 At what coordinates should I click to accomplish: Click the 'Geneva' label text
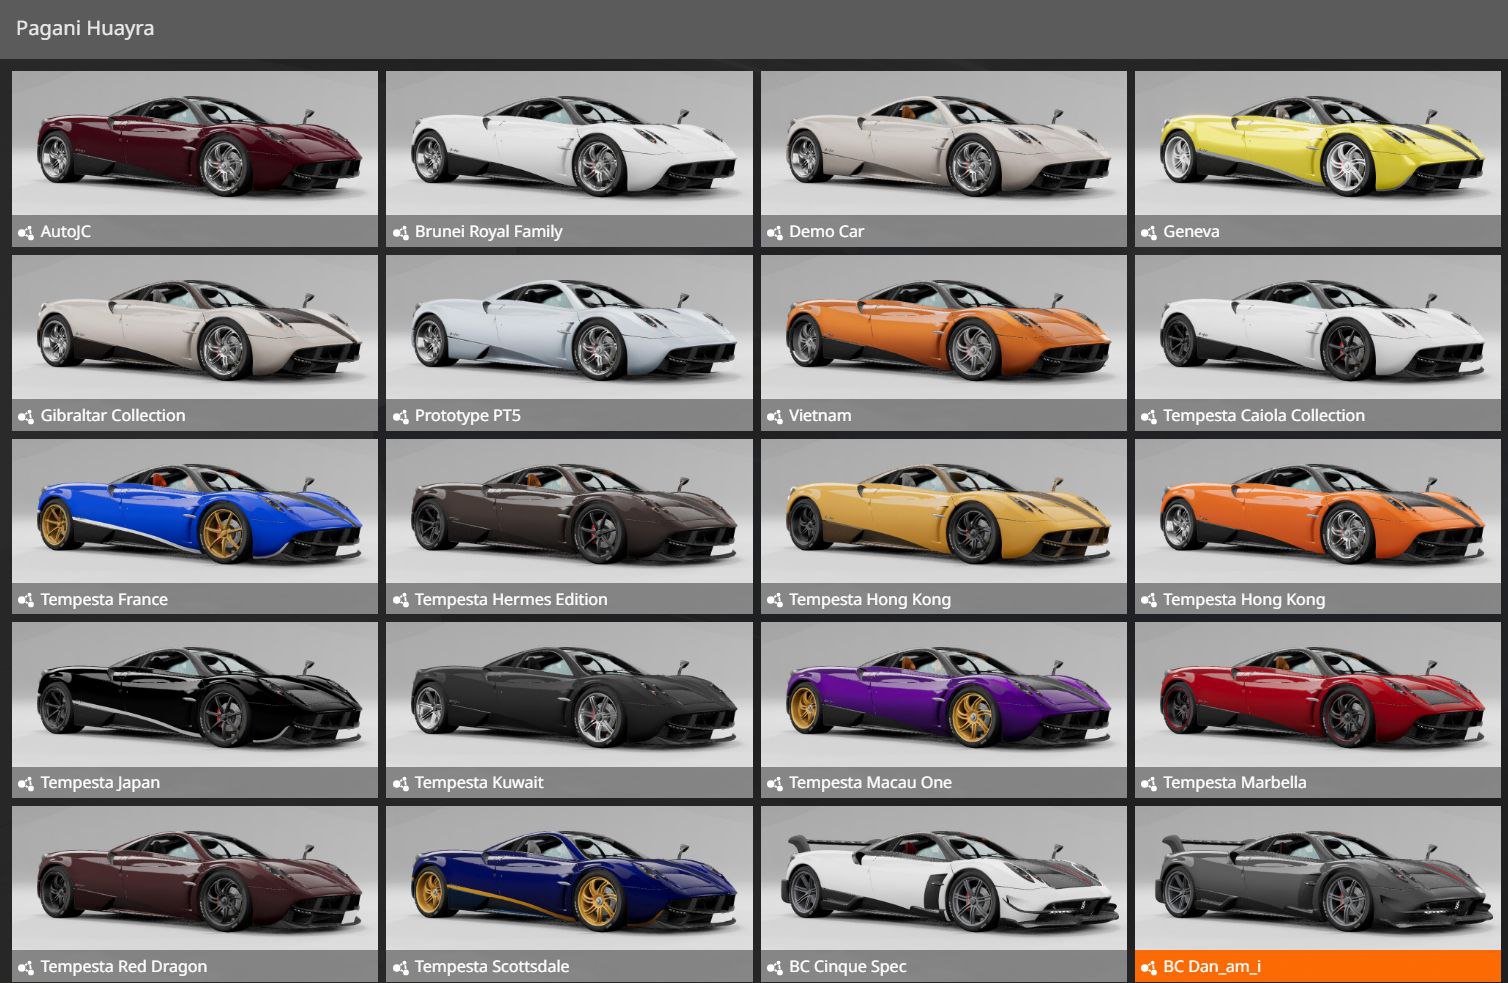[x=1192, y=232]
